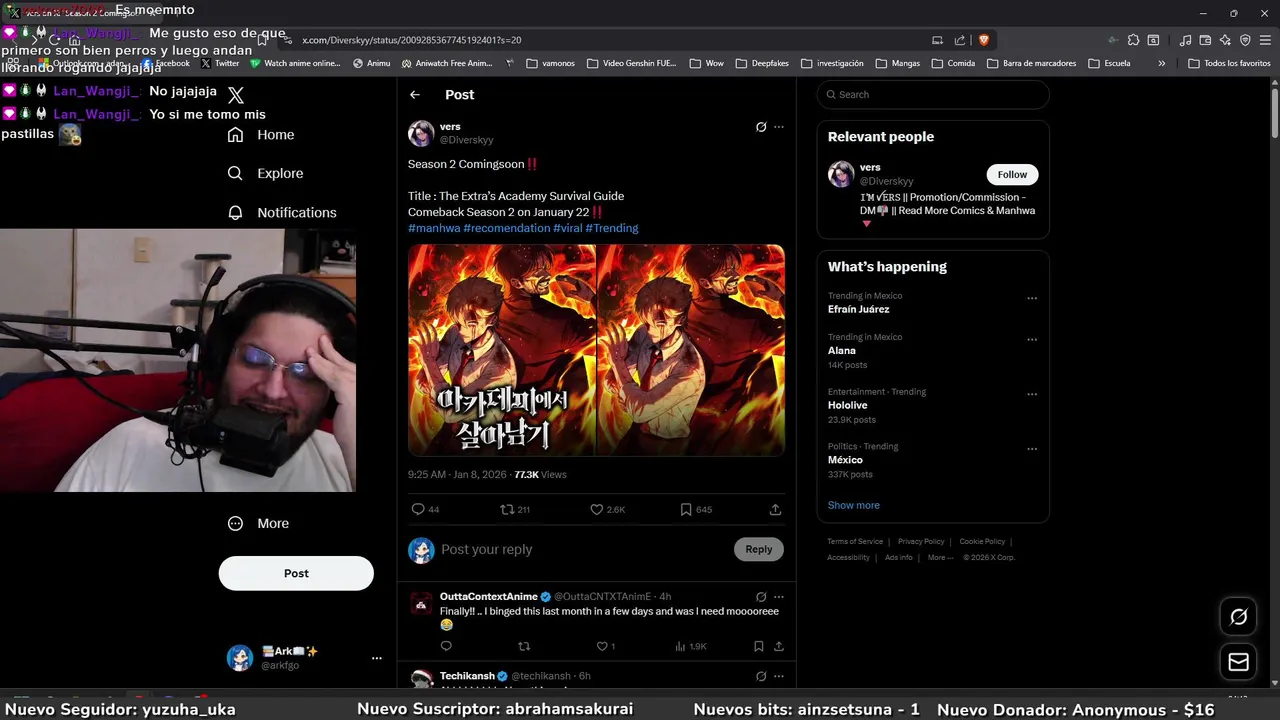The image size is (1280, 720).
Task: Click the browser address bar URL
Action: (x=411, y=40)
